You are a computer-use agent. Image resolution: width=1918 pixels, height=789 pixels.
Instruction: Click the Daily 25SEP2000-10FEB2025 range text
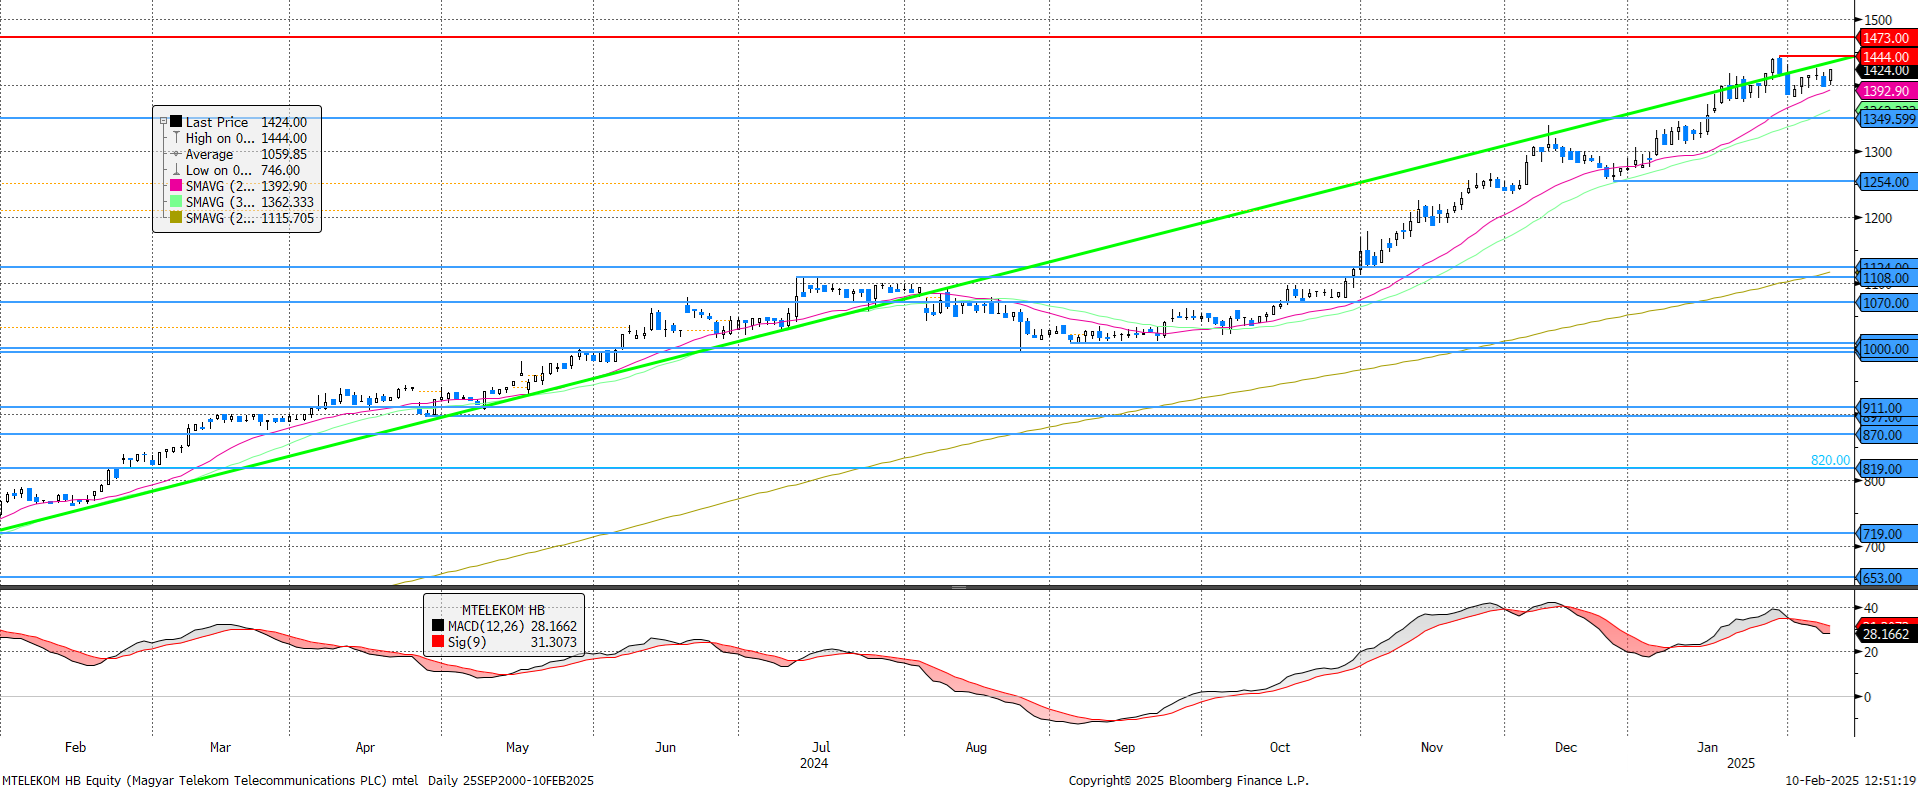511,780
